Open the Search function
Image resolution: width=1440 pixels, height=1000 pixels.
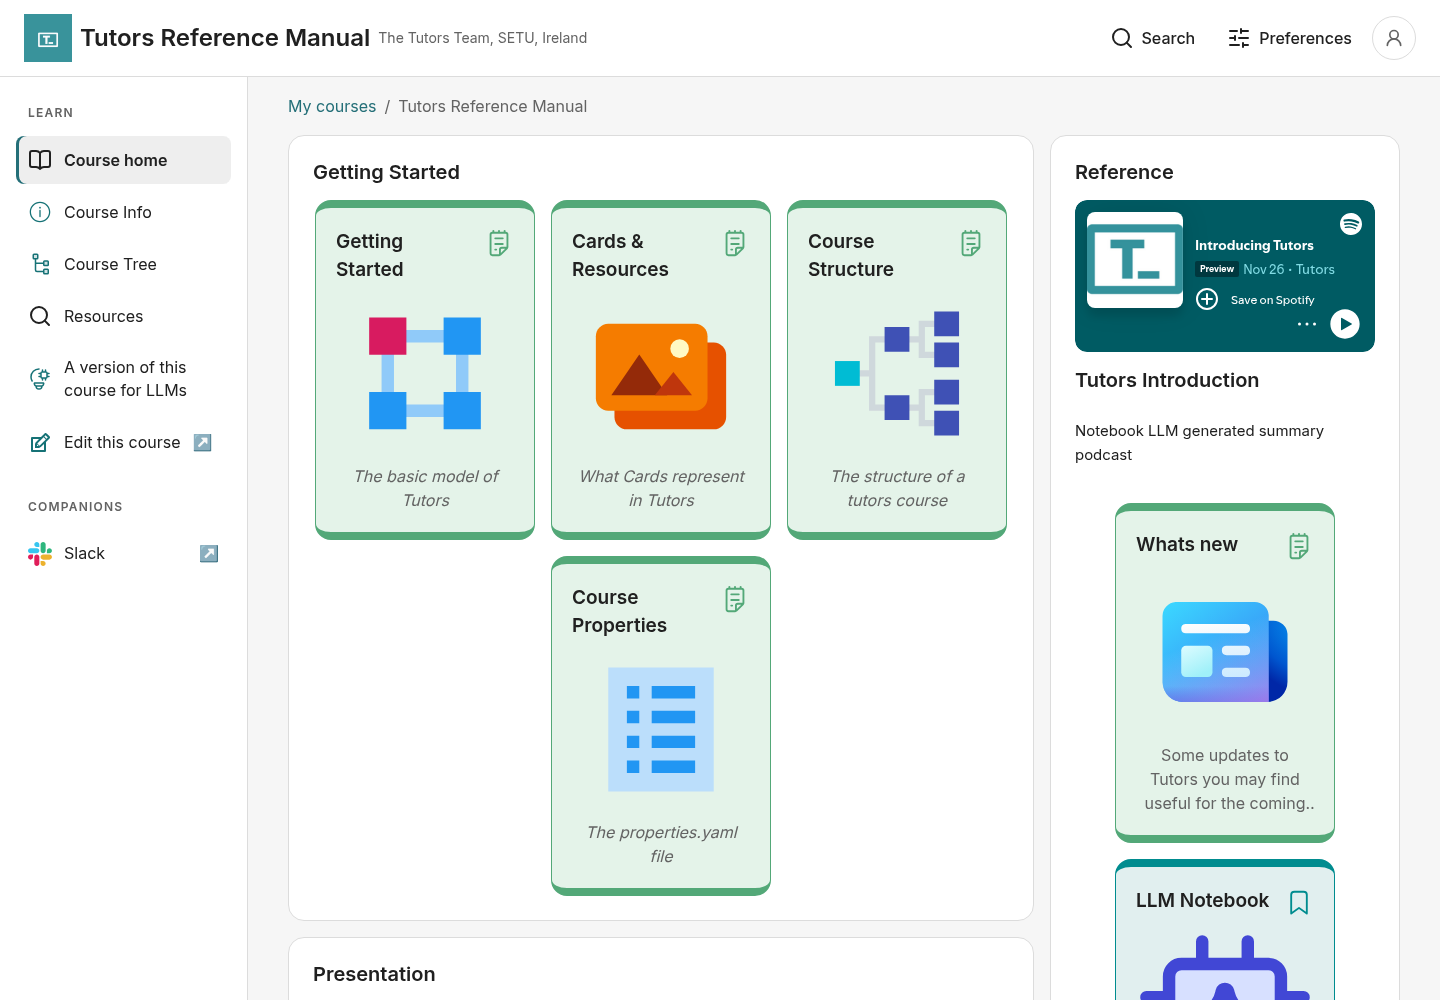[1153, 38]
